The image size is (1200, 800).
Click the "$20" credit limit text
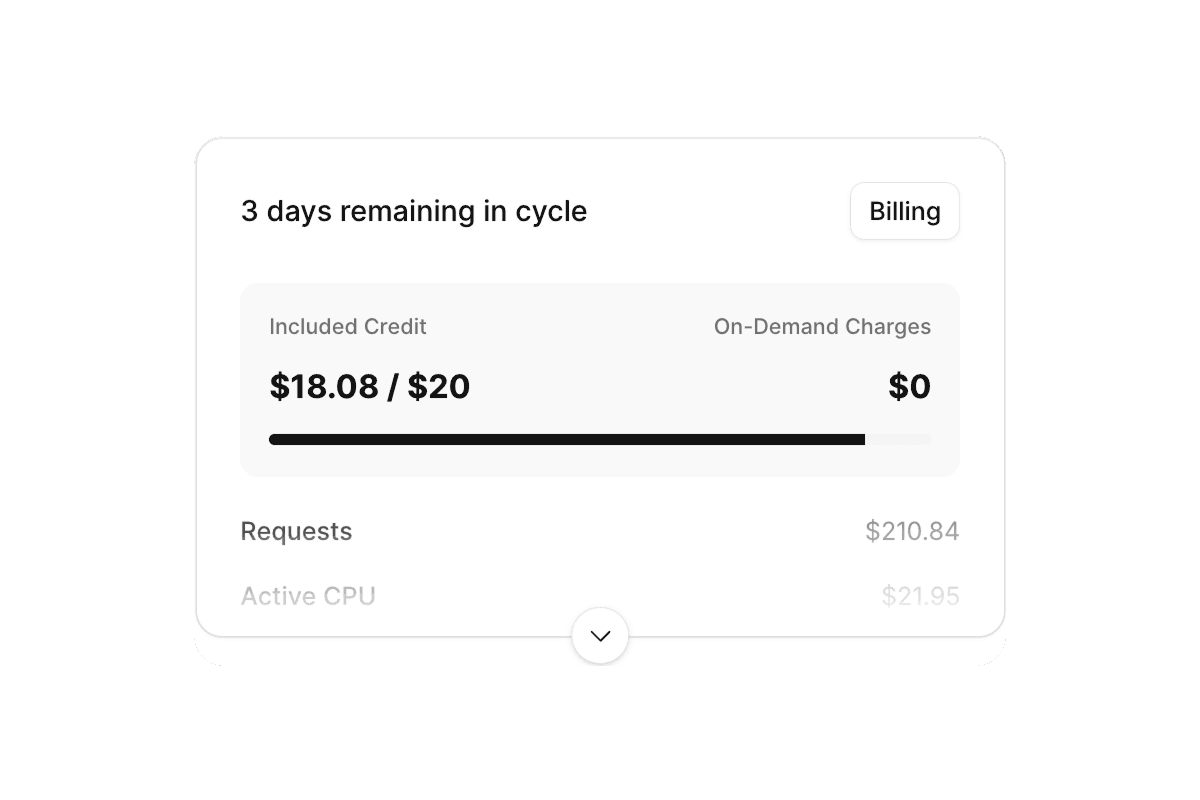tap(438, 387)
